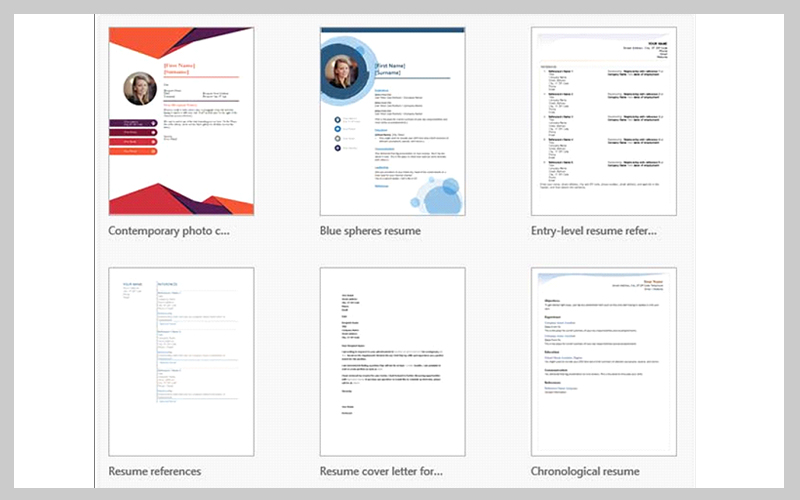This screenshot has height=500, width=800.
Task: Click the "Chronological resume" caption text
Action: tap(585, 471)
